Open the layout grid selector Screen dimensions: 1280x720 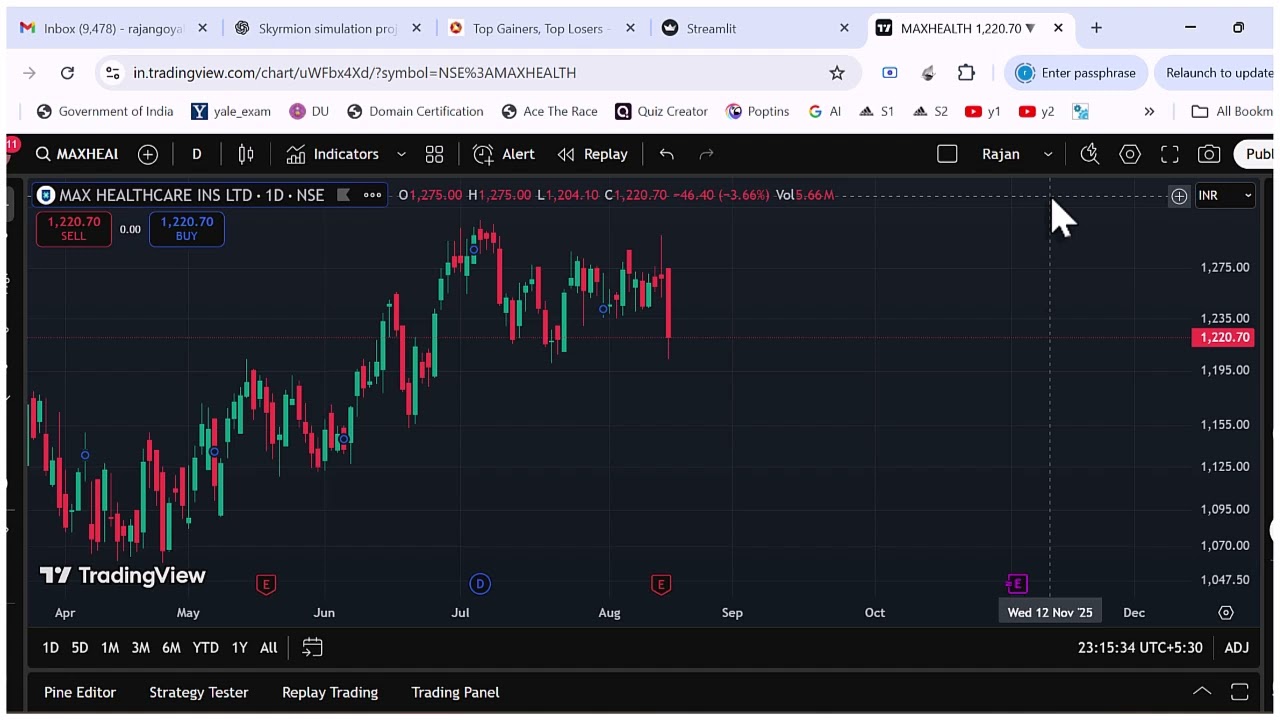pyautogui.click(x=434, y=154)
